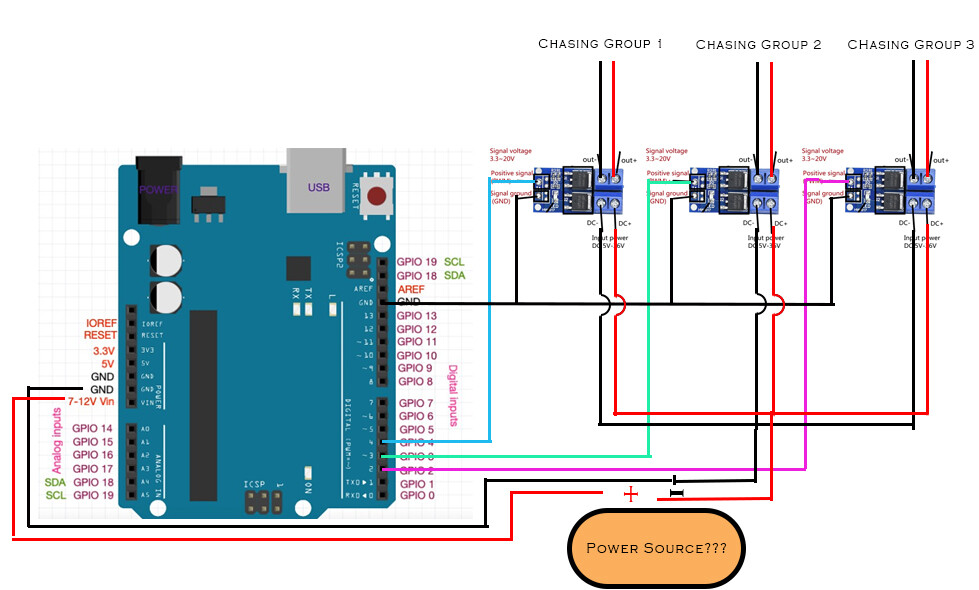Click the GPIO 14 analog pin label
979x590 pixels.
click(92, 428)
